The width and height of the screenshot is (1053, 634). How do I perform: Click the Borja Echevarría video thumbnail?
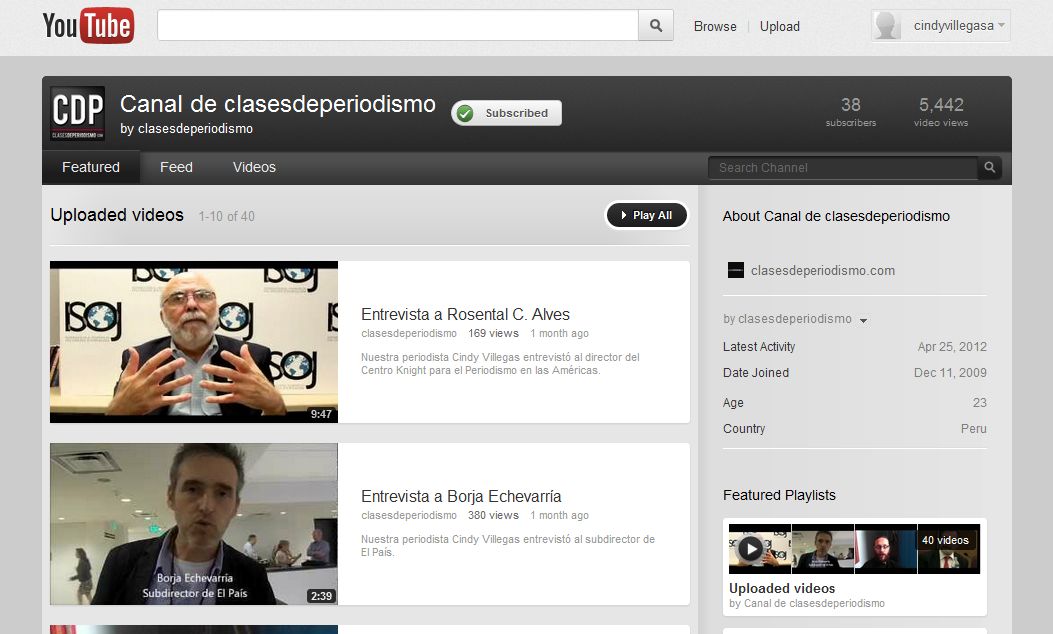click(x=194, y=524)
